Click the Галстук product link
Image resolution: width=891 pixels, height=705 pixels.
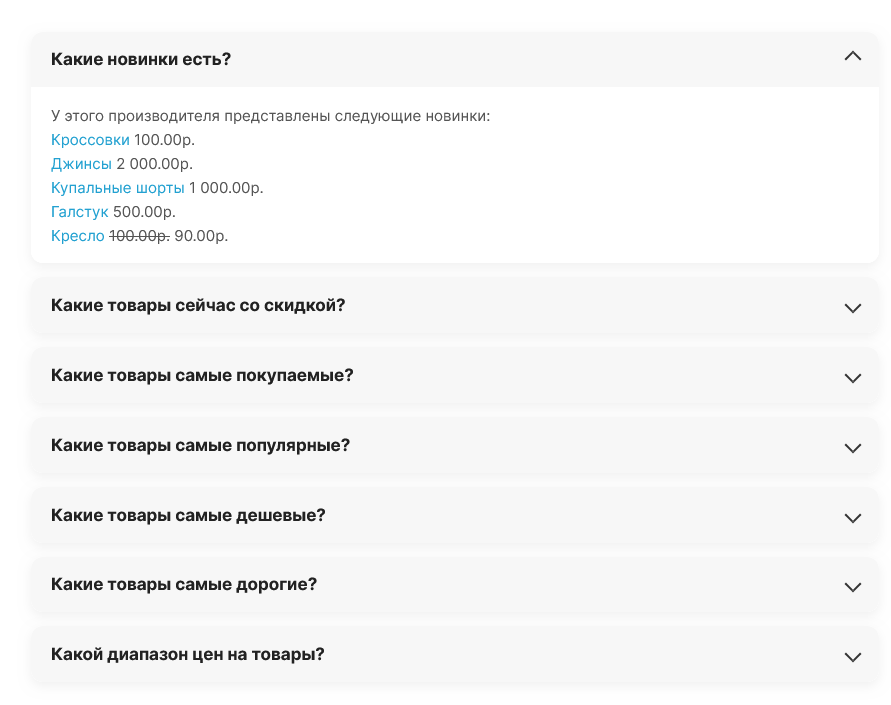click(79, 212)
